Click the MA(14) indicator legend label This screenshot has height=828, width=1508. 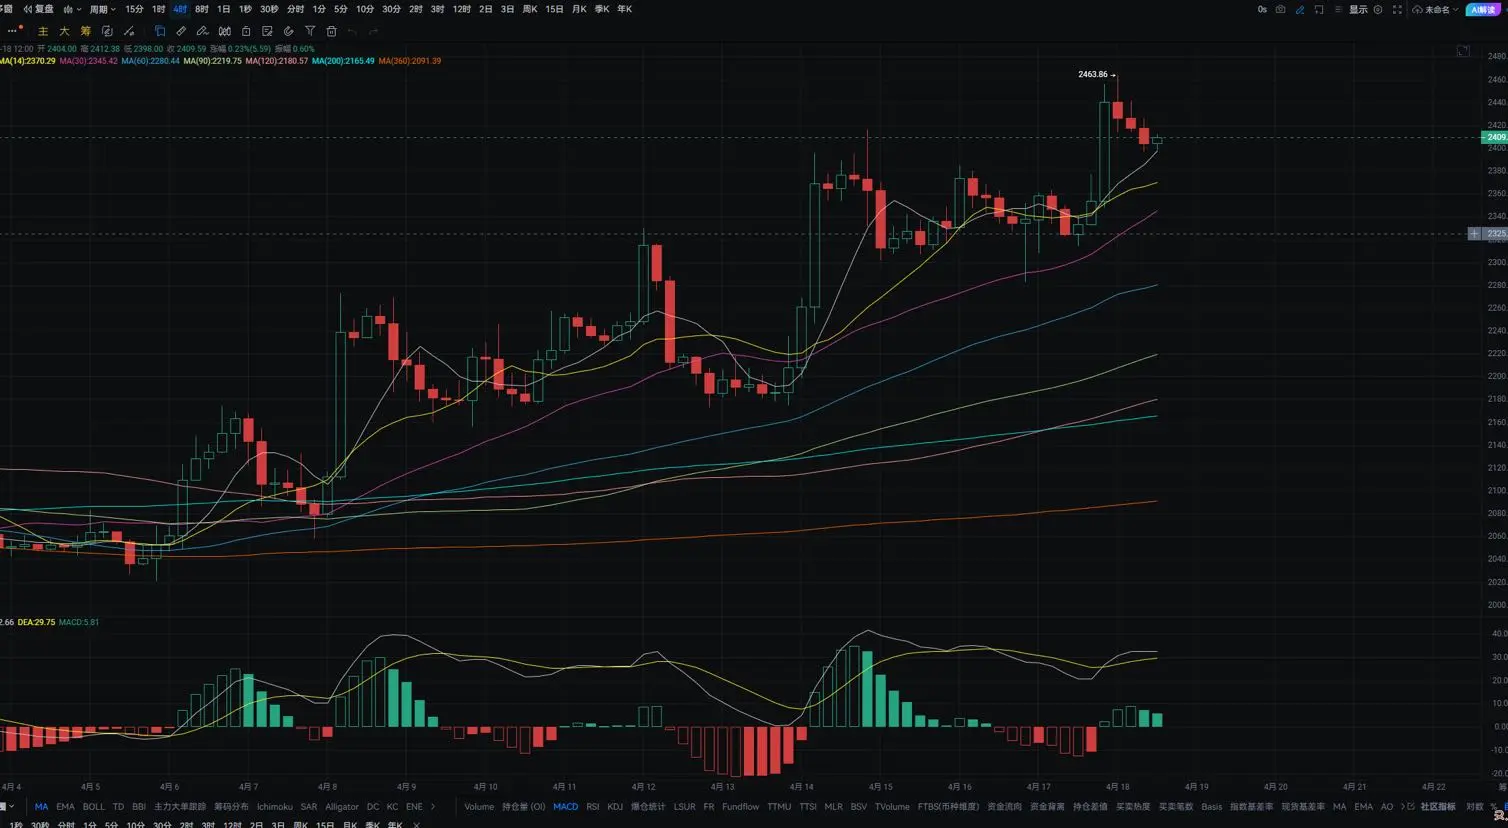point(28,61)
